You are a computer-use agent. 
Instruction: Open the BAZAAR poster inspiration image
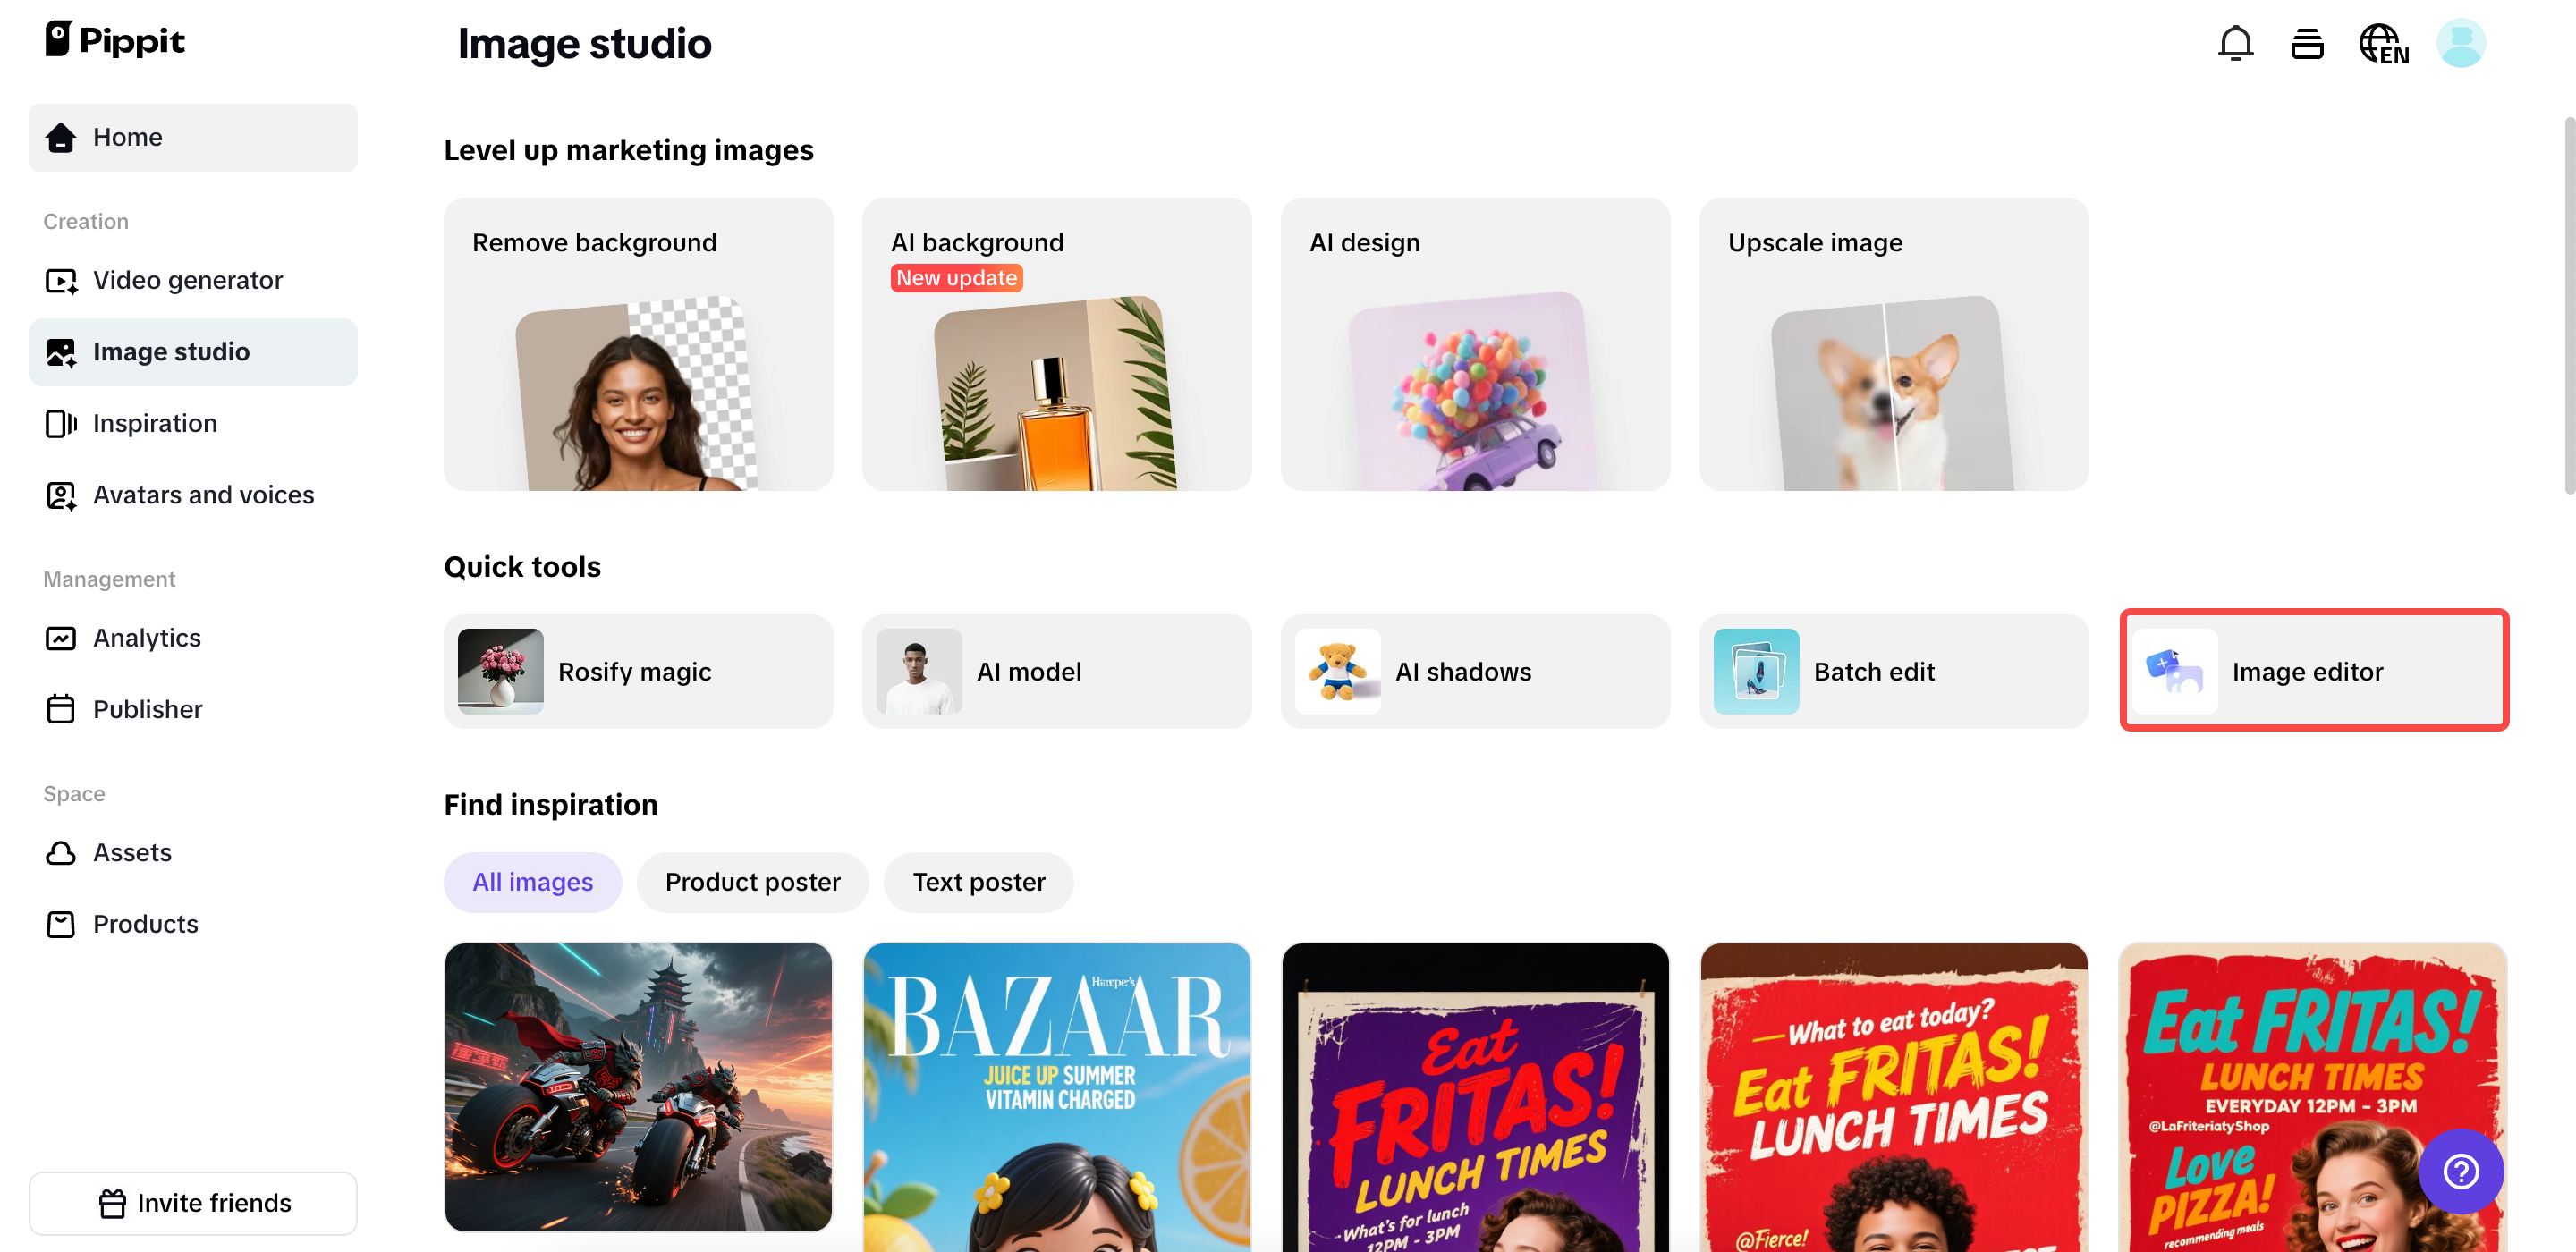click(x=1057, y=1096)
